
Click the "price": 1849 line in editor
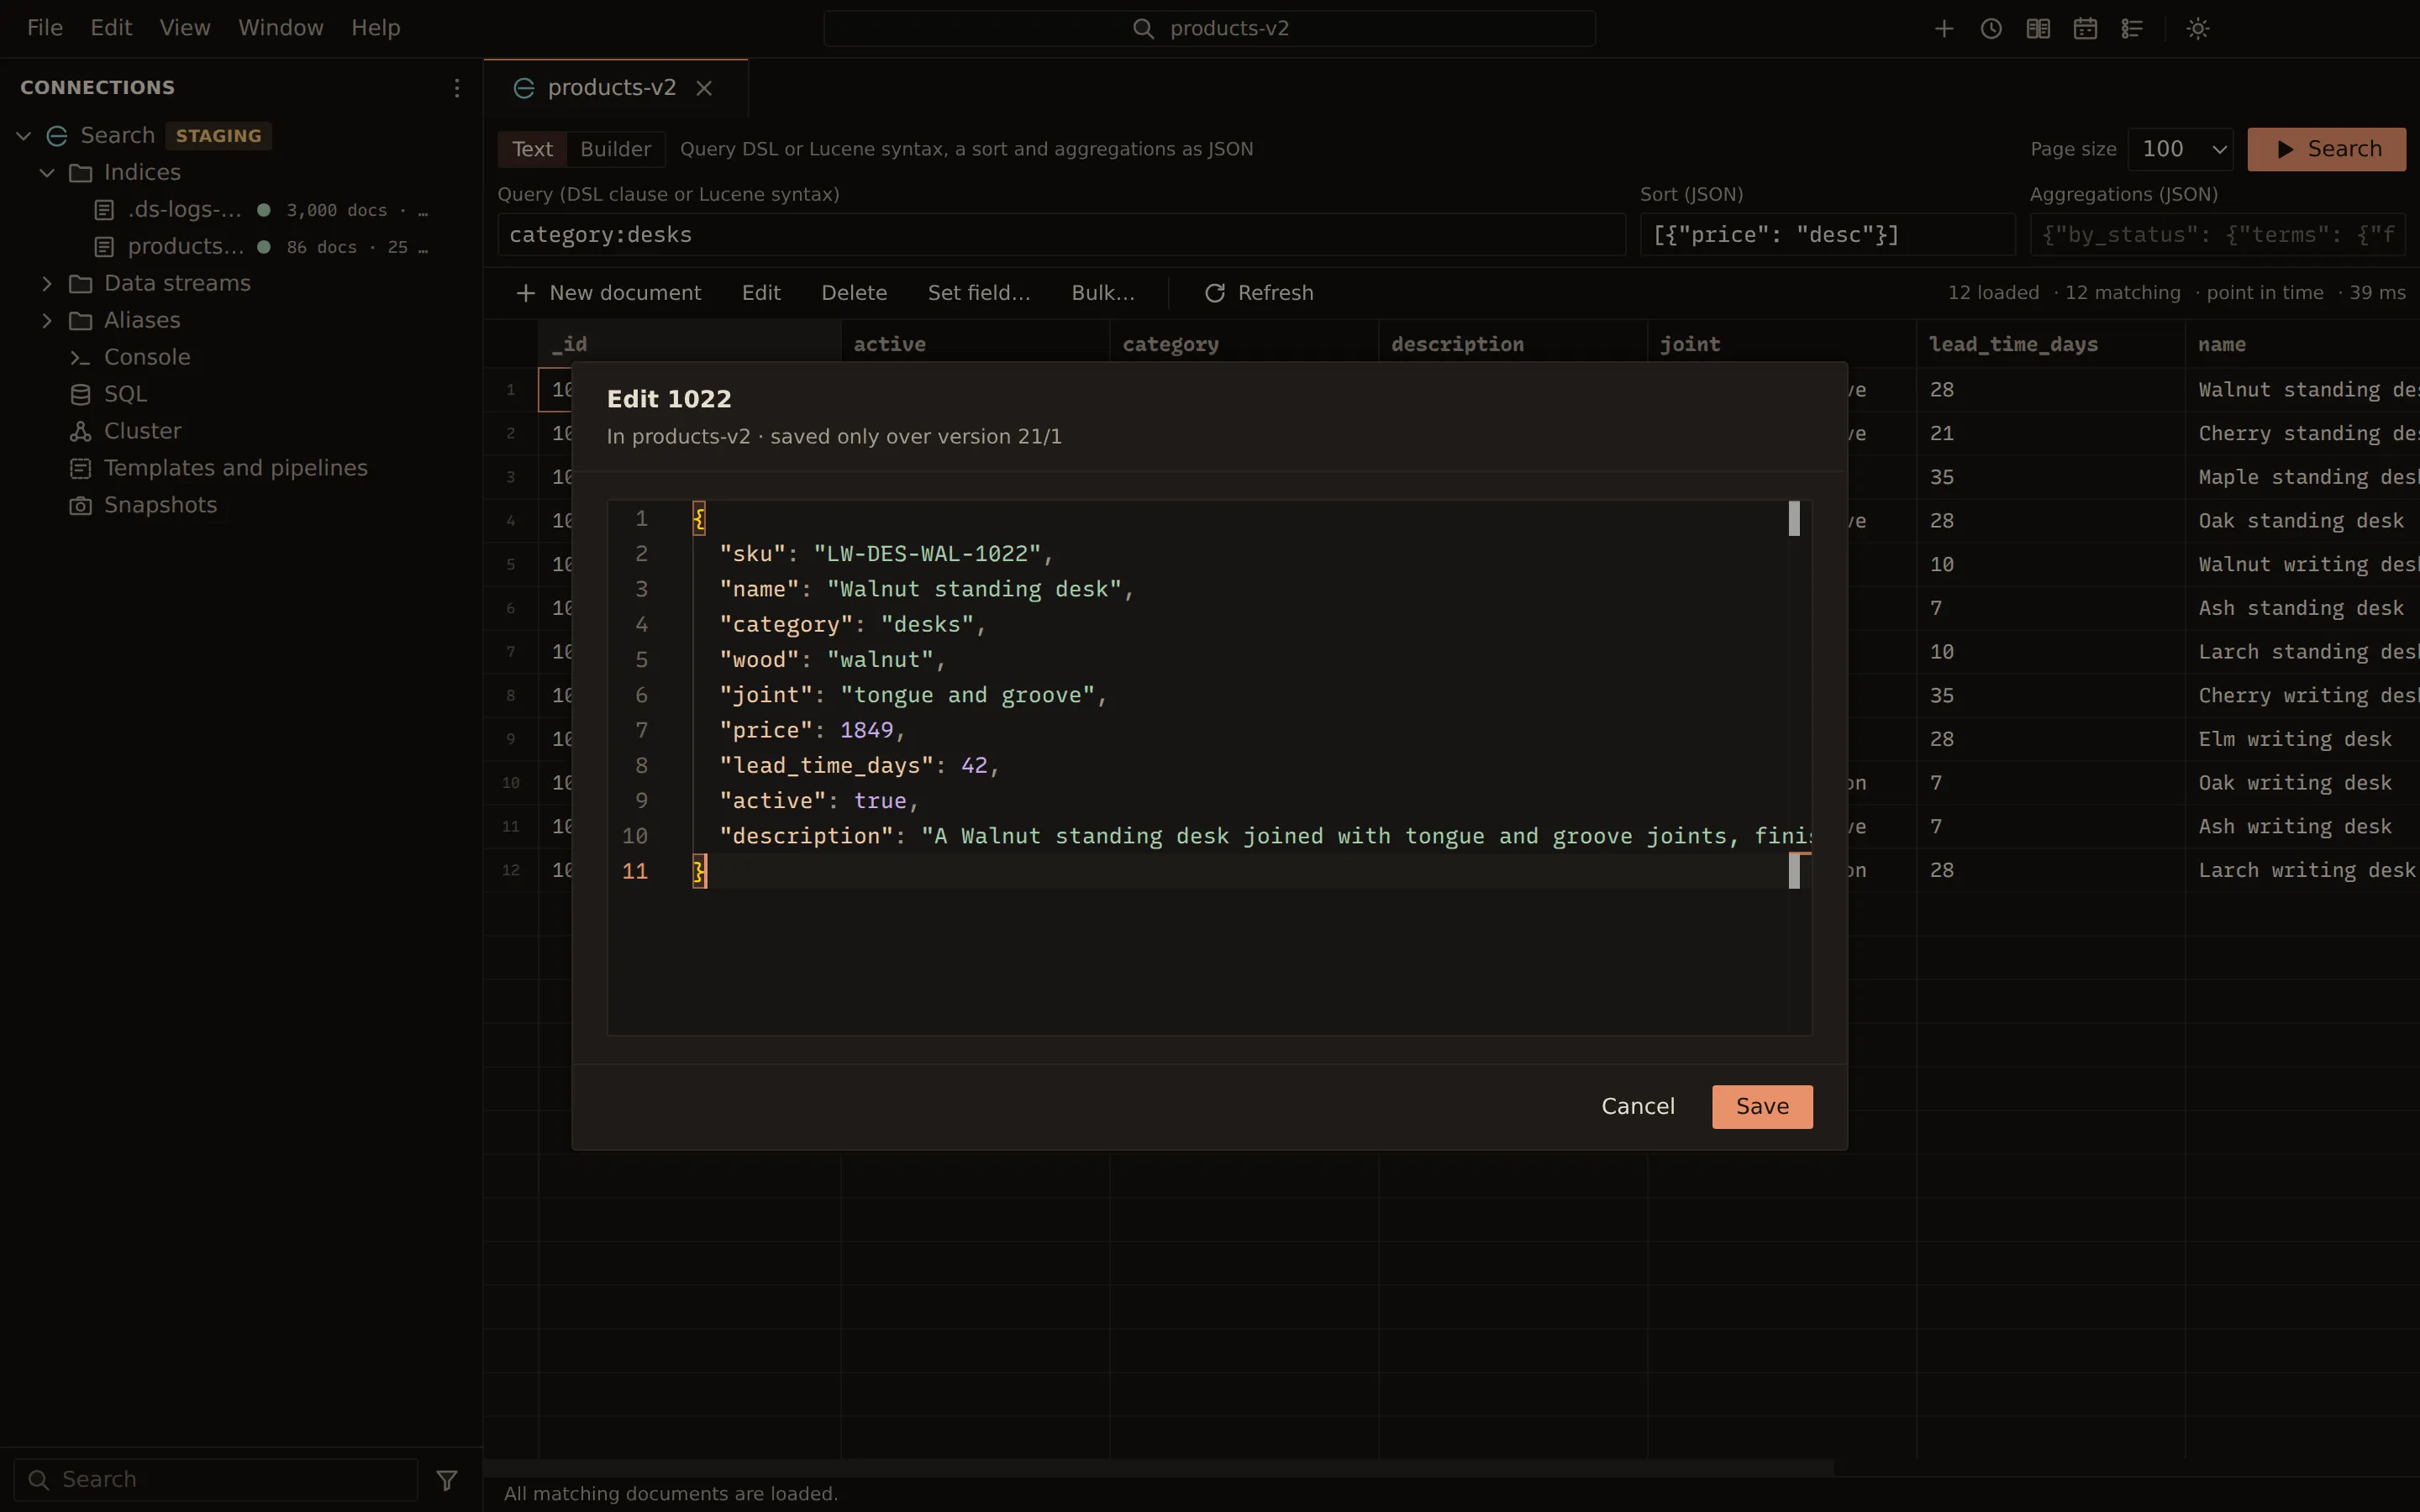812,731
